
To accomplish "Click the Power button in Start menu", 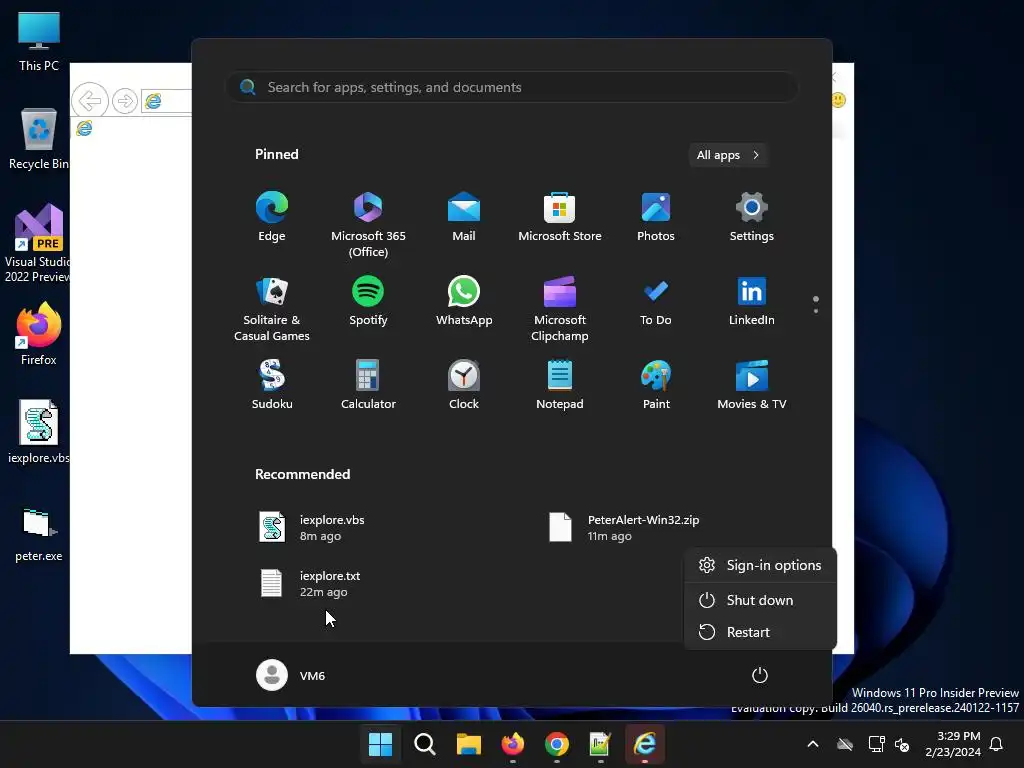I will [760, 675].
